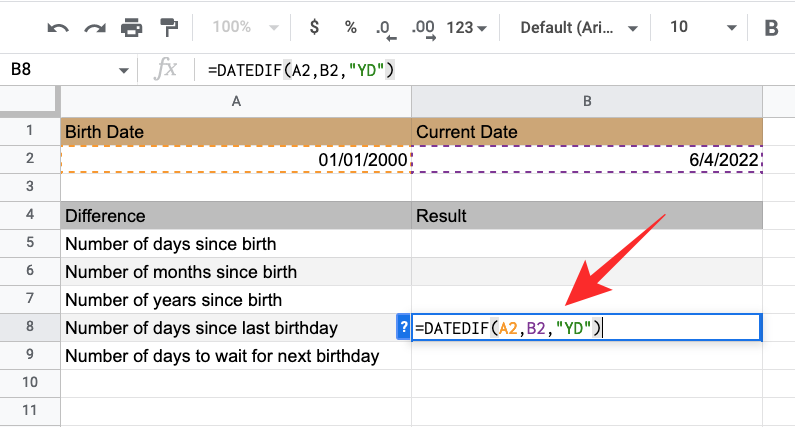Expand the Default (Arial) font dropdown

click(x=573, y=28)
